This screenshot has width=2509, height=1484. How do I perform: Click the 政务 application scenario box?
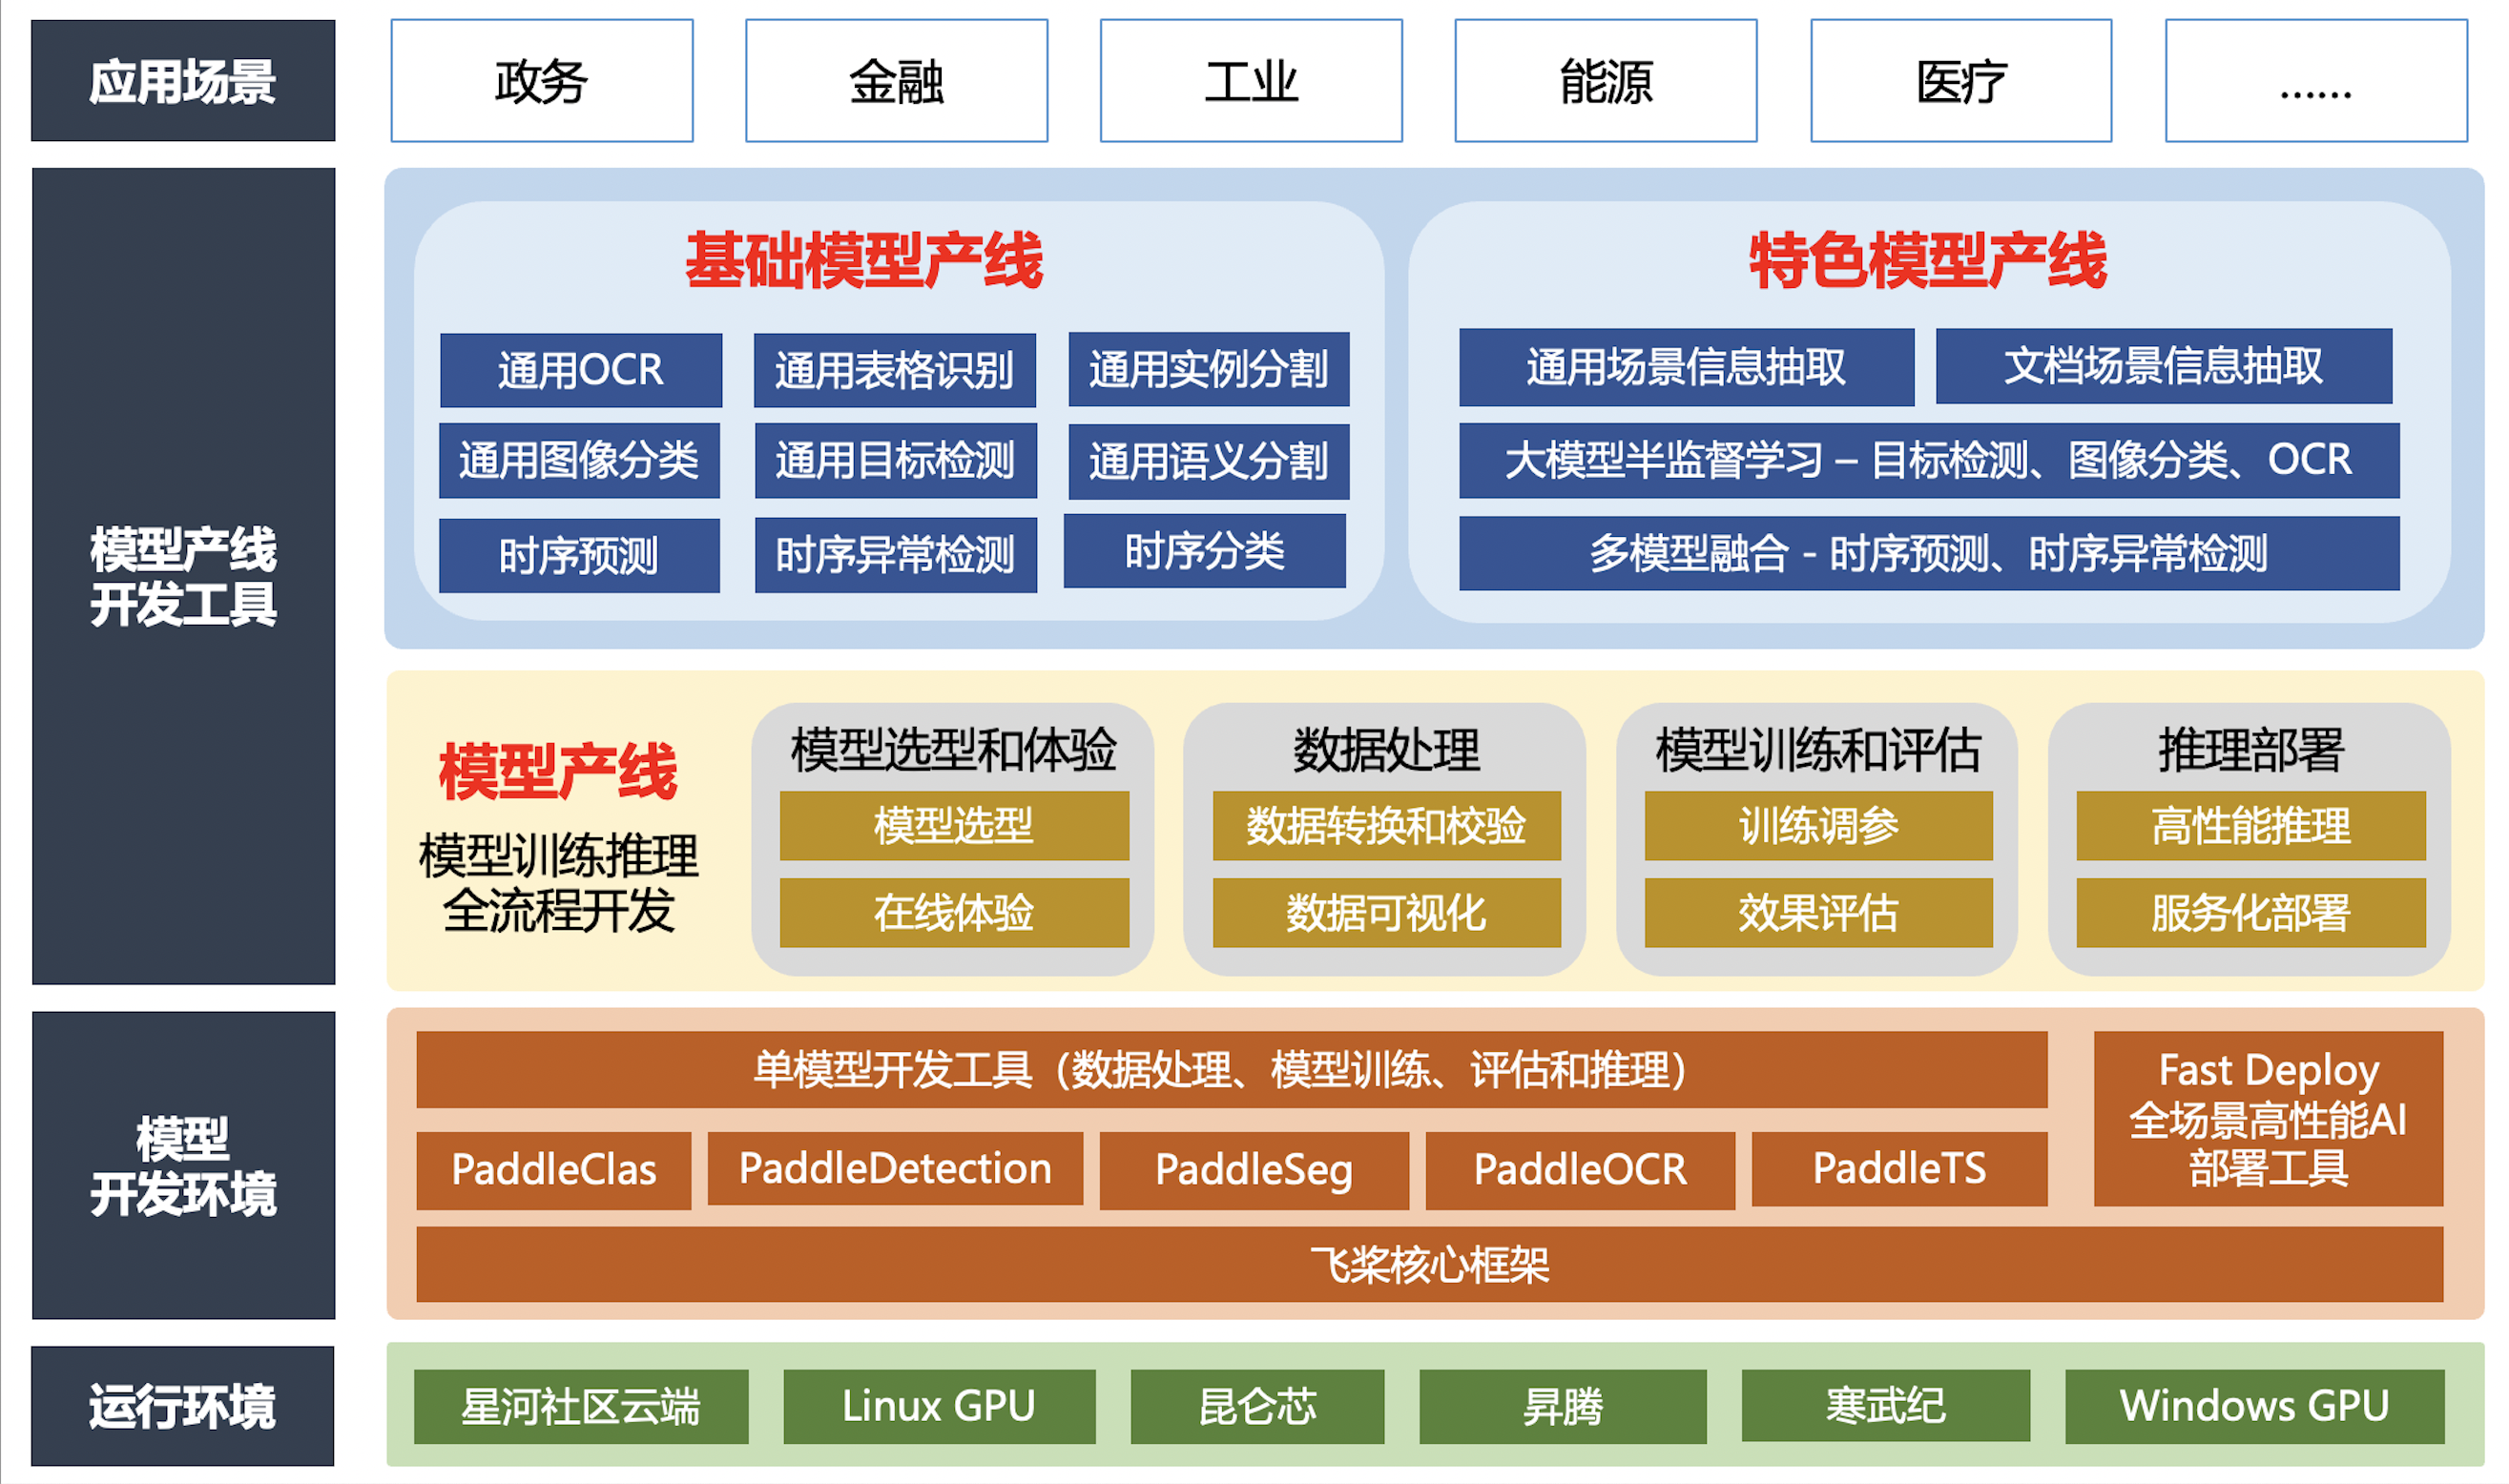coord(541,81)
